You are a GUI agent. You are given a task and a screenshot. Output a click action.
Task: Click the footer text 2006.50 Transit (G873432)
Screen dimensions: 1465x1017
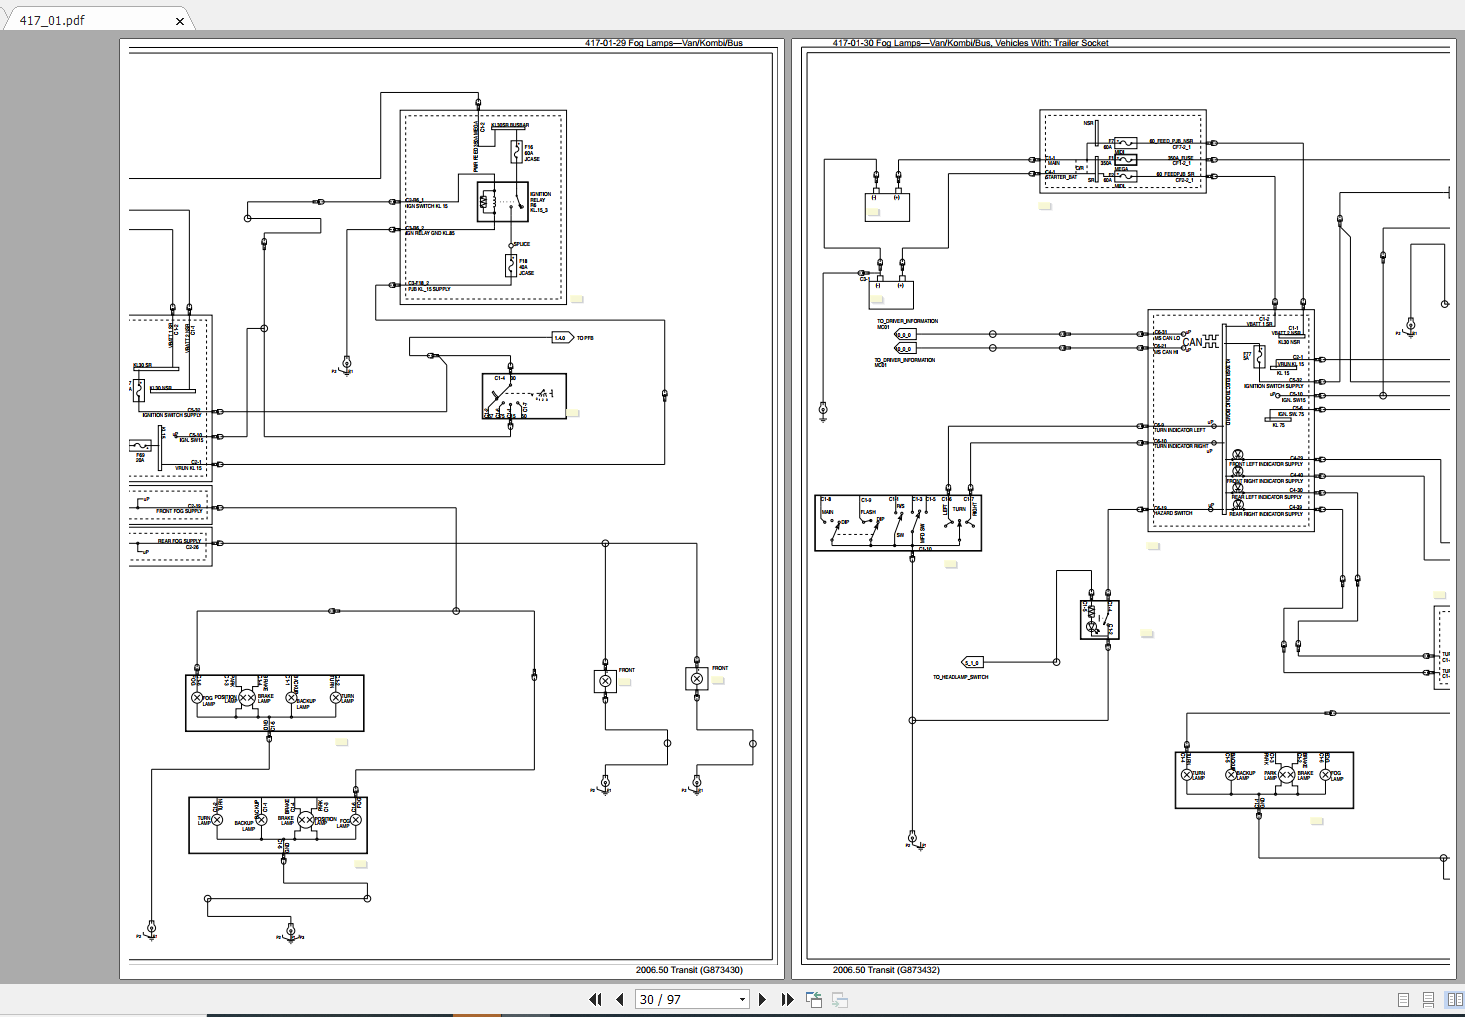886,970
